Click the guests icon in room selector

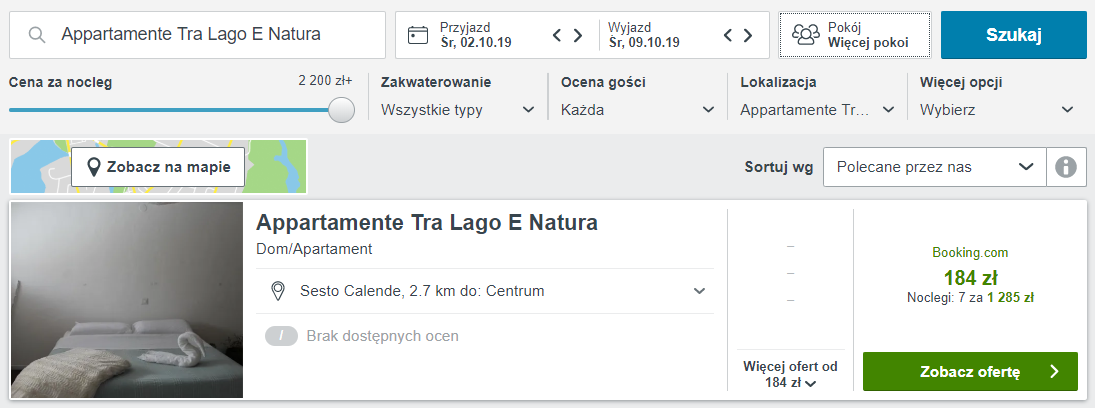click(806, 35)
